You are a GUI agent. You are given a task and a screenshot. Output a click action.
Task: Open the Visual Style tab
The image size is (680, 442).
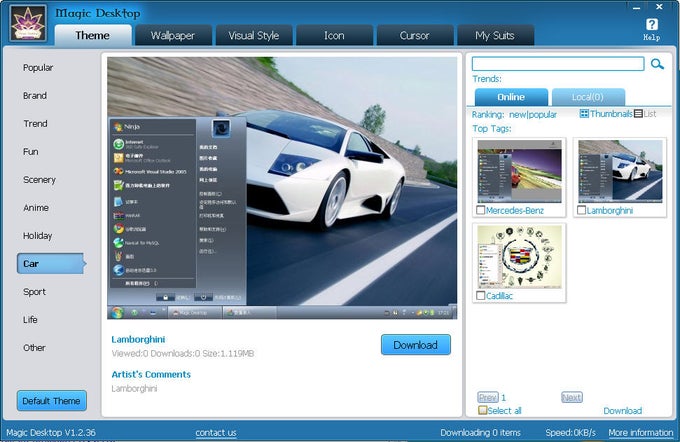[254, 35]
